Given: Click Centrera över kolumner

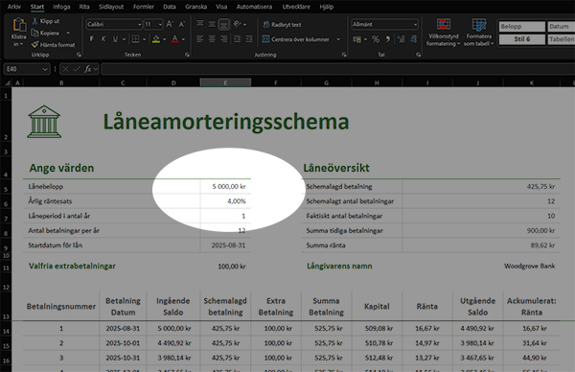Looking at the screenshot, I should click(296, 39).
